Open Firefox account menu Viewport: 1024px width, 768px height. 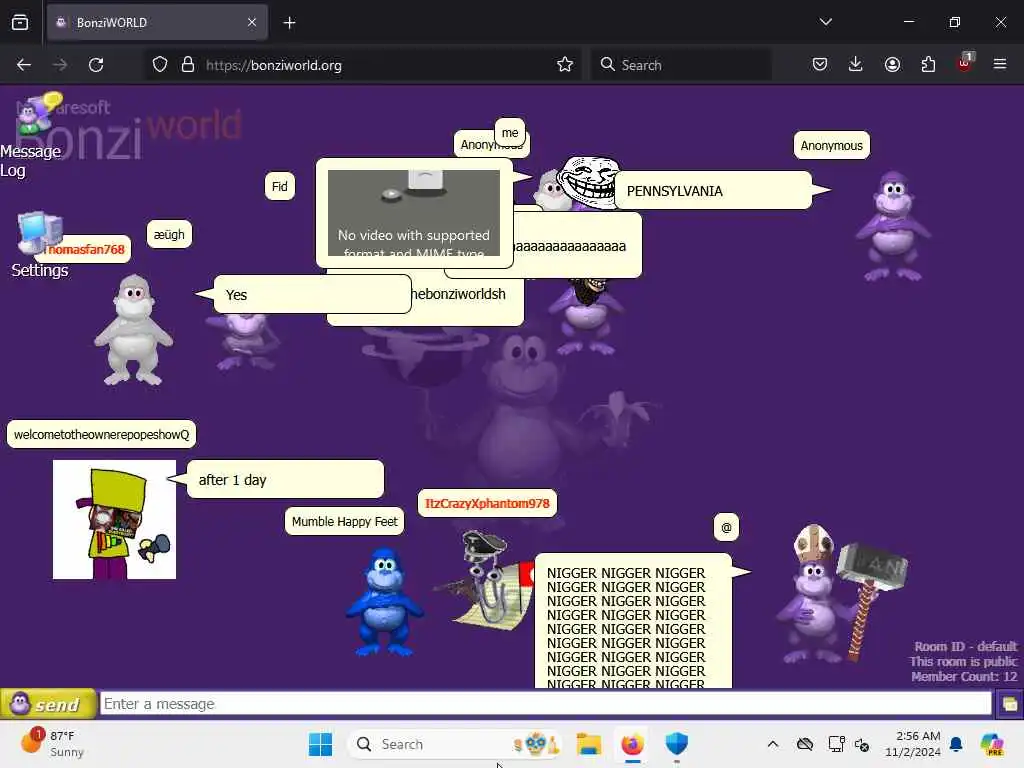pyautogui.click(x=892, y=65)
